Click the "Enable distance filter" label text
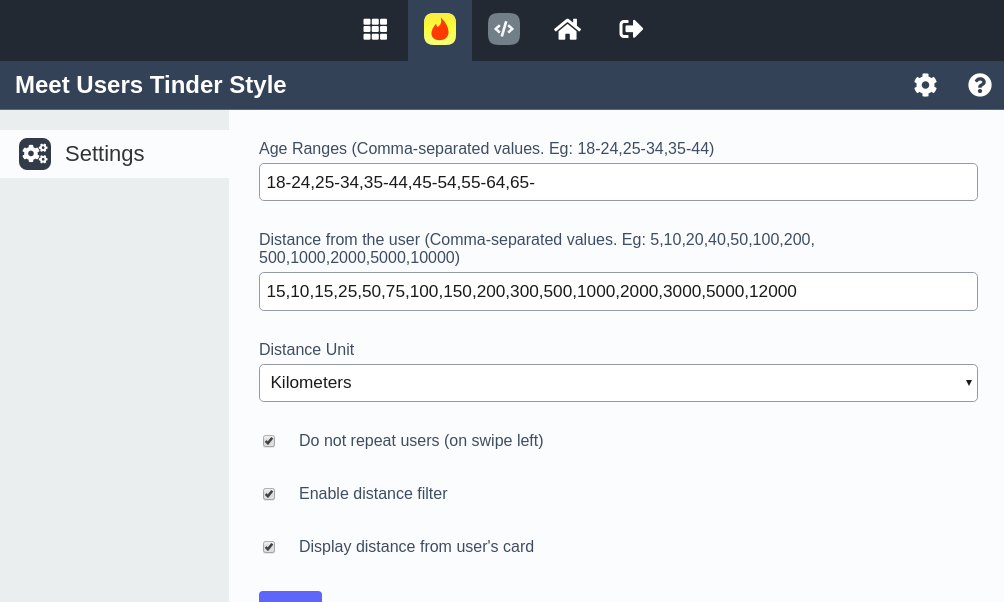This screenshot has height=602, width=1004. tap(373, 494)
